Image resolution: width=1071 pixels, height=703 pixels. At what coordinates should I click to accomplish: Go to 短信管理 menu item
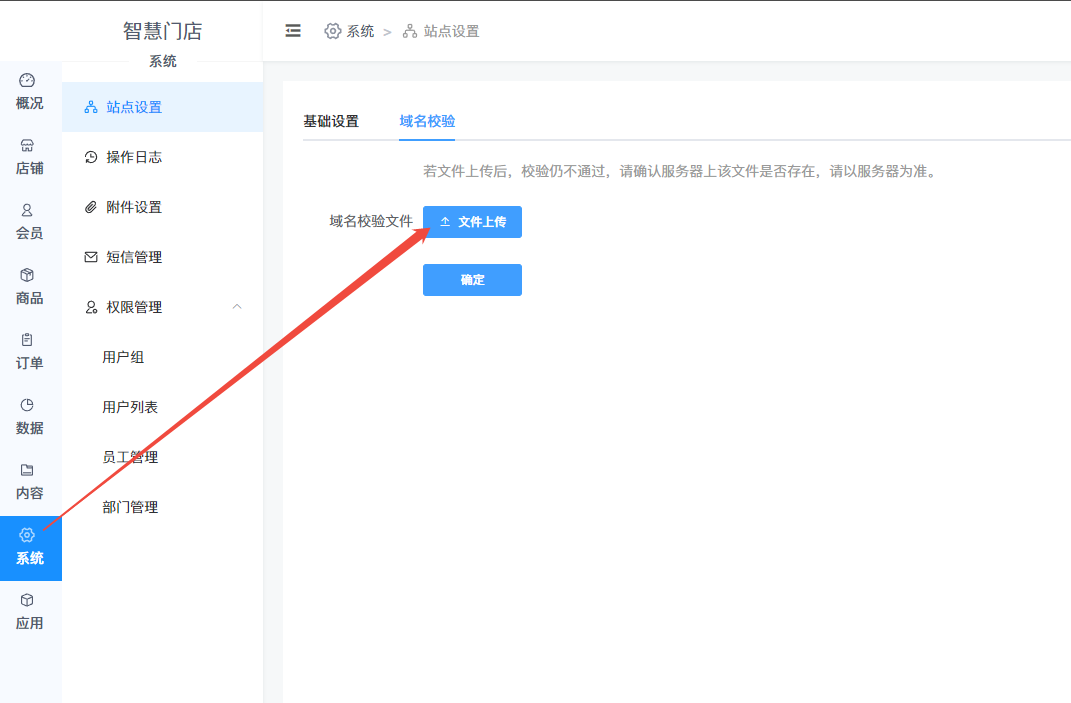134,257
